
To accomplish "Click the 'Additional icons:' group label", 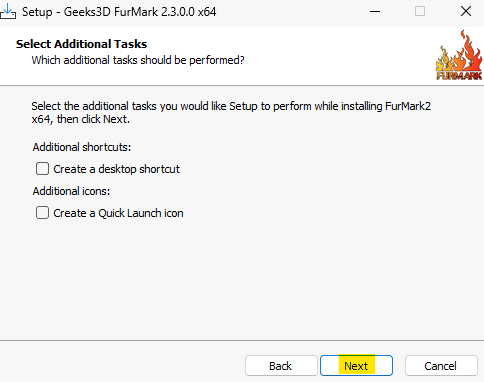I will 71,191.
